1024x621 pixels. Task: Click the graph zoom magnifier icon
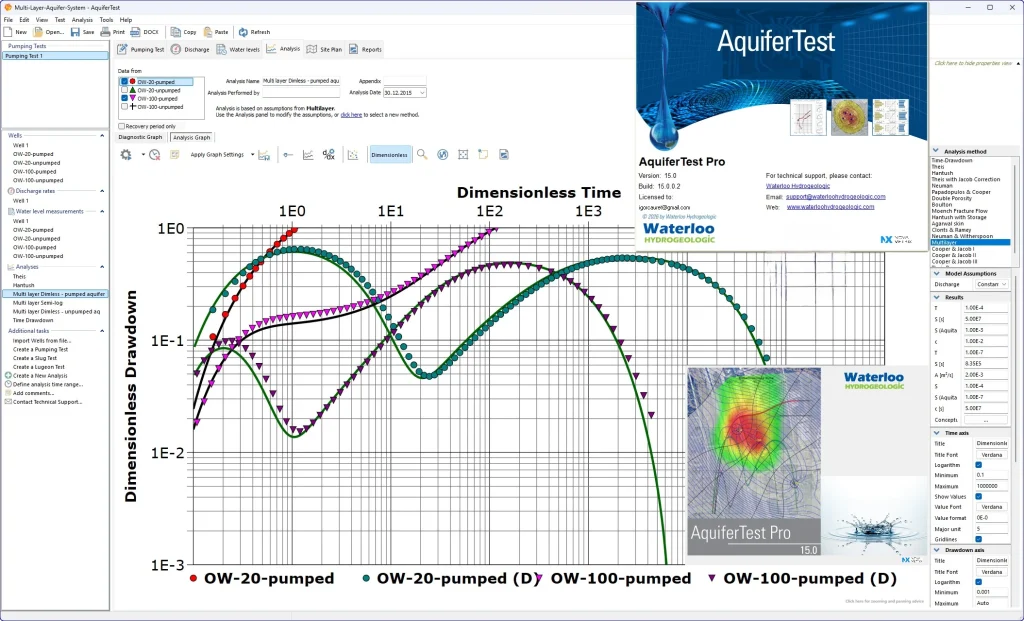[422, 155]
